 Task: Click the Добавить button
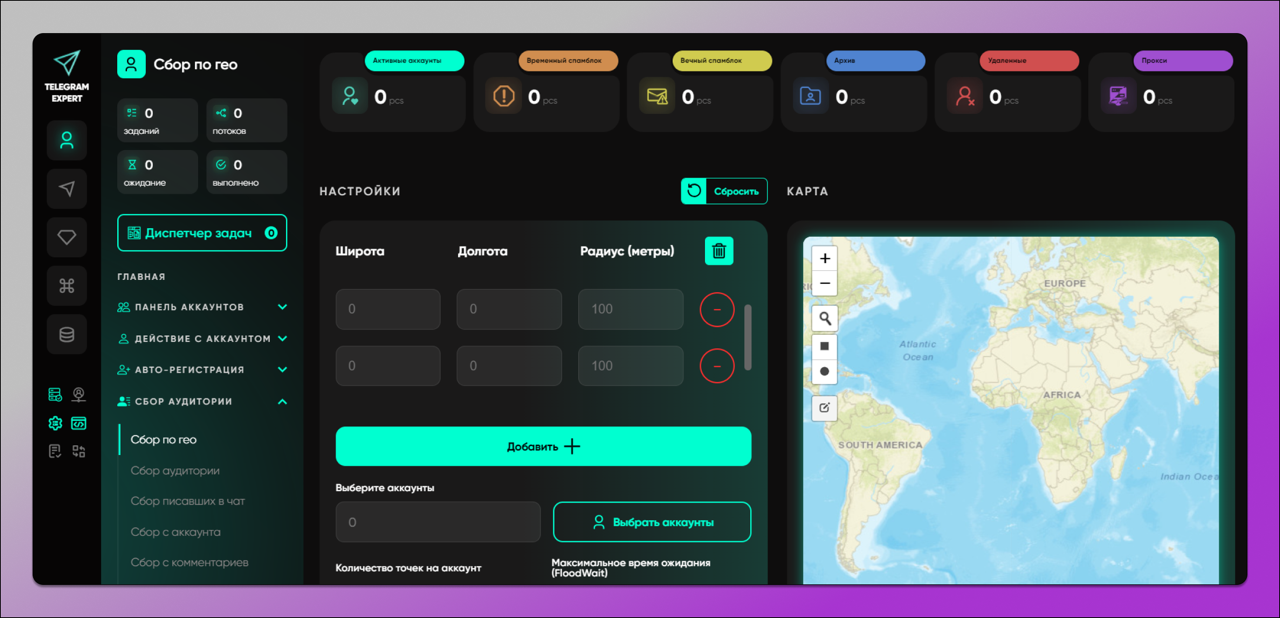[543, 446]
